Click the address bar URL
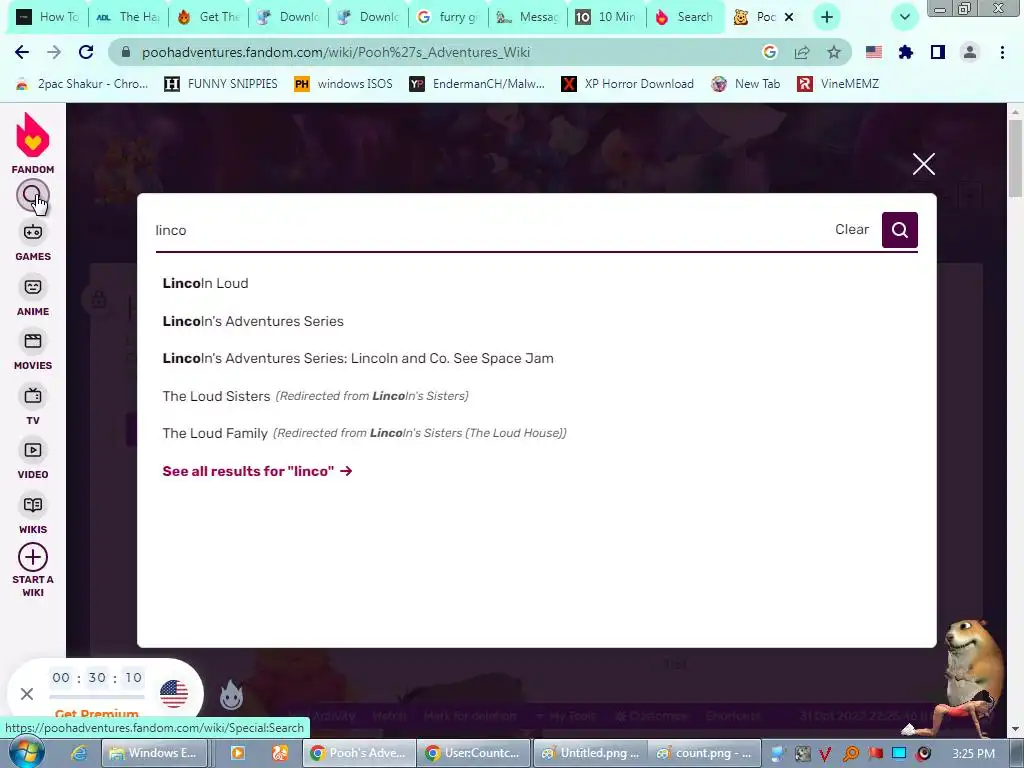The width and height of the screenshot is (1024, 768). click(336, 52)
